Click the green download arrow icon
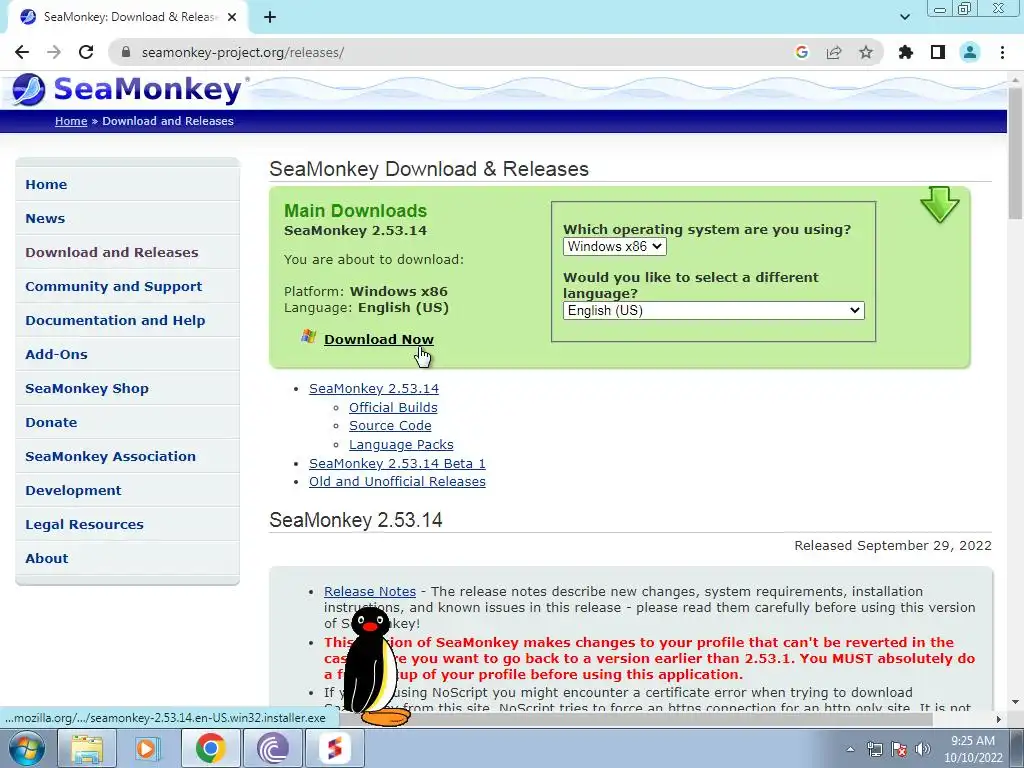The width and height of the screenshot is (1024, 768). (x=940, y=205)
